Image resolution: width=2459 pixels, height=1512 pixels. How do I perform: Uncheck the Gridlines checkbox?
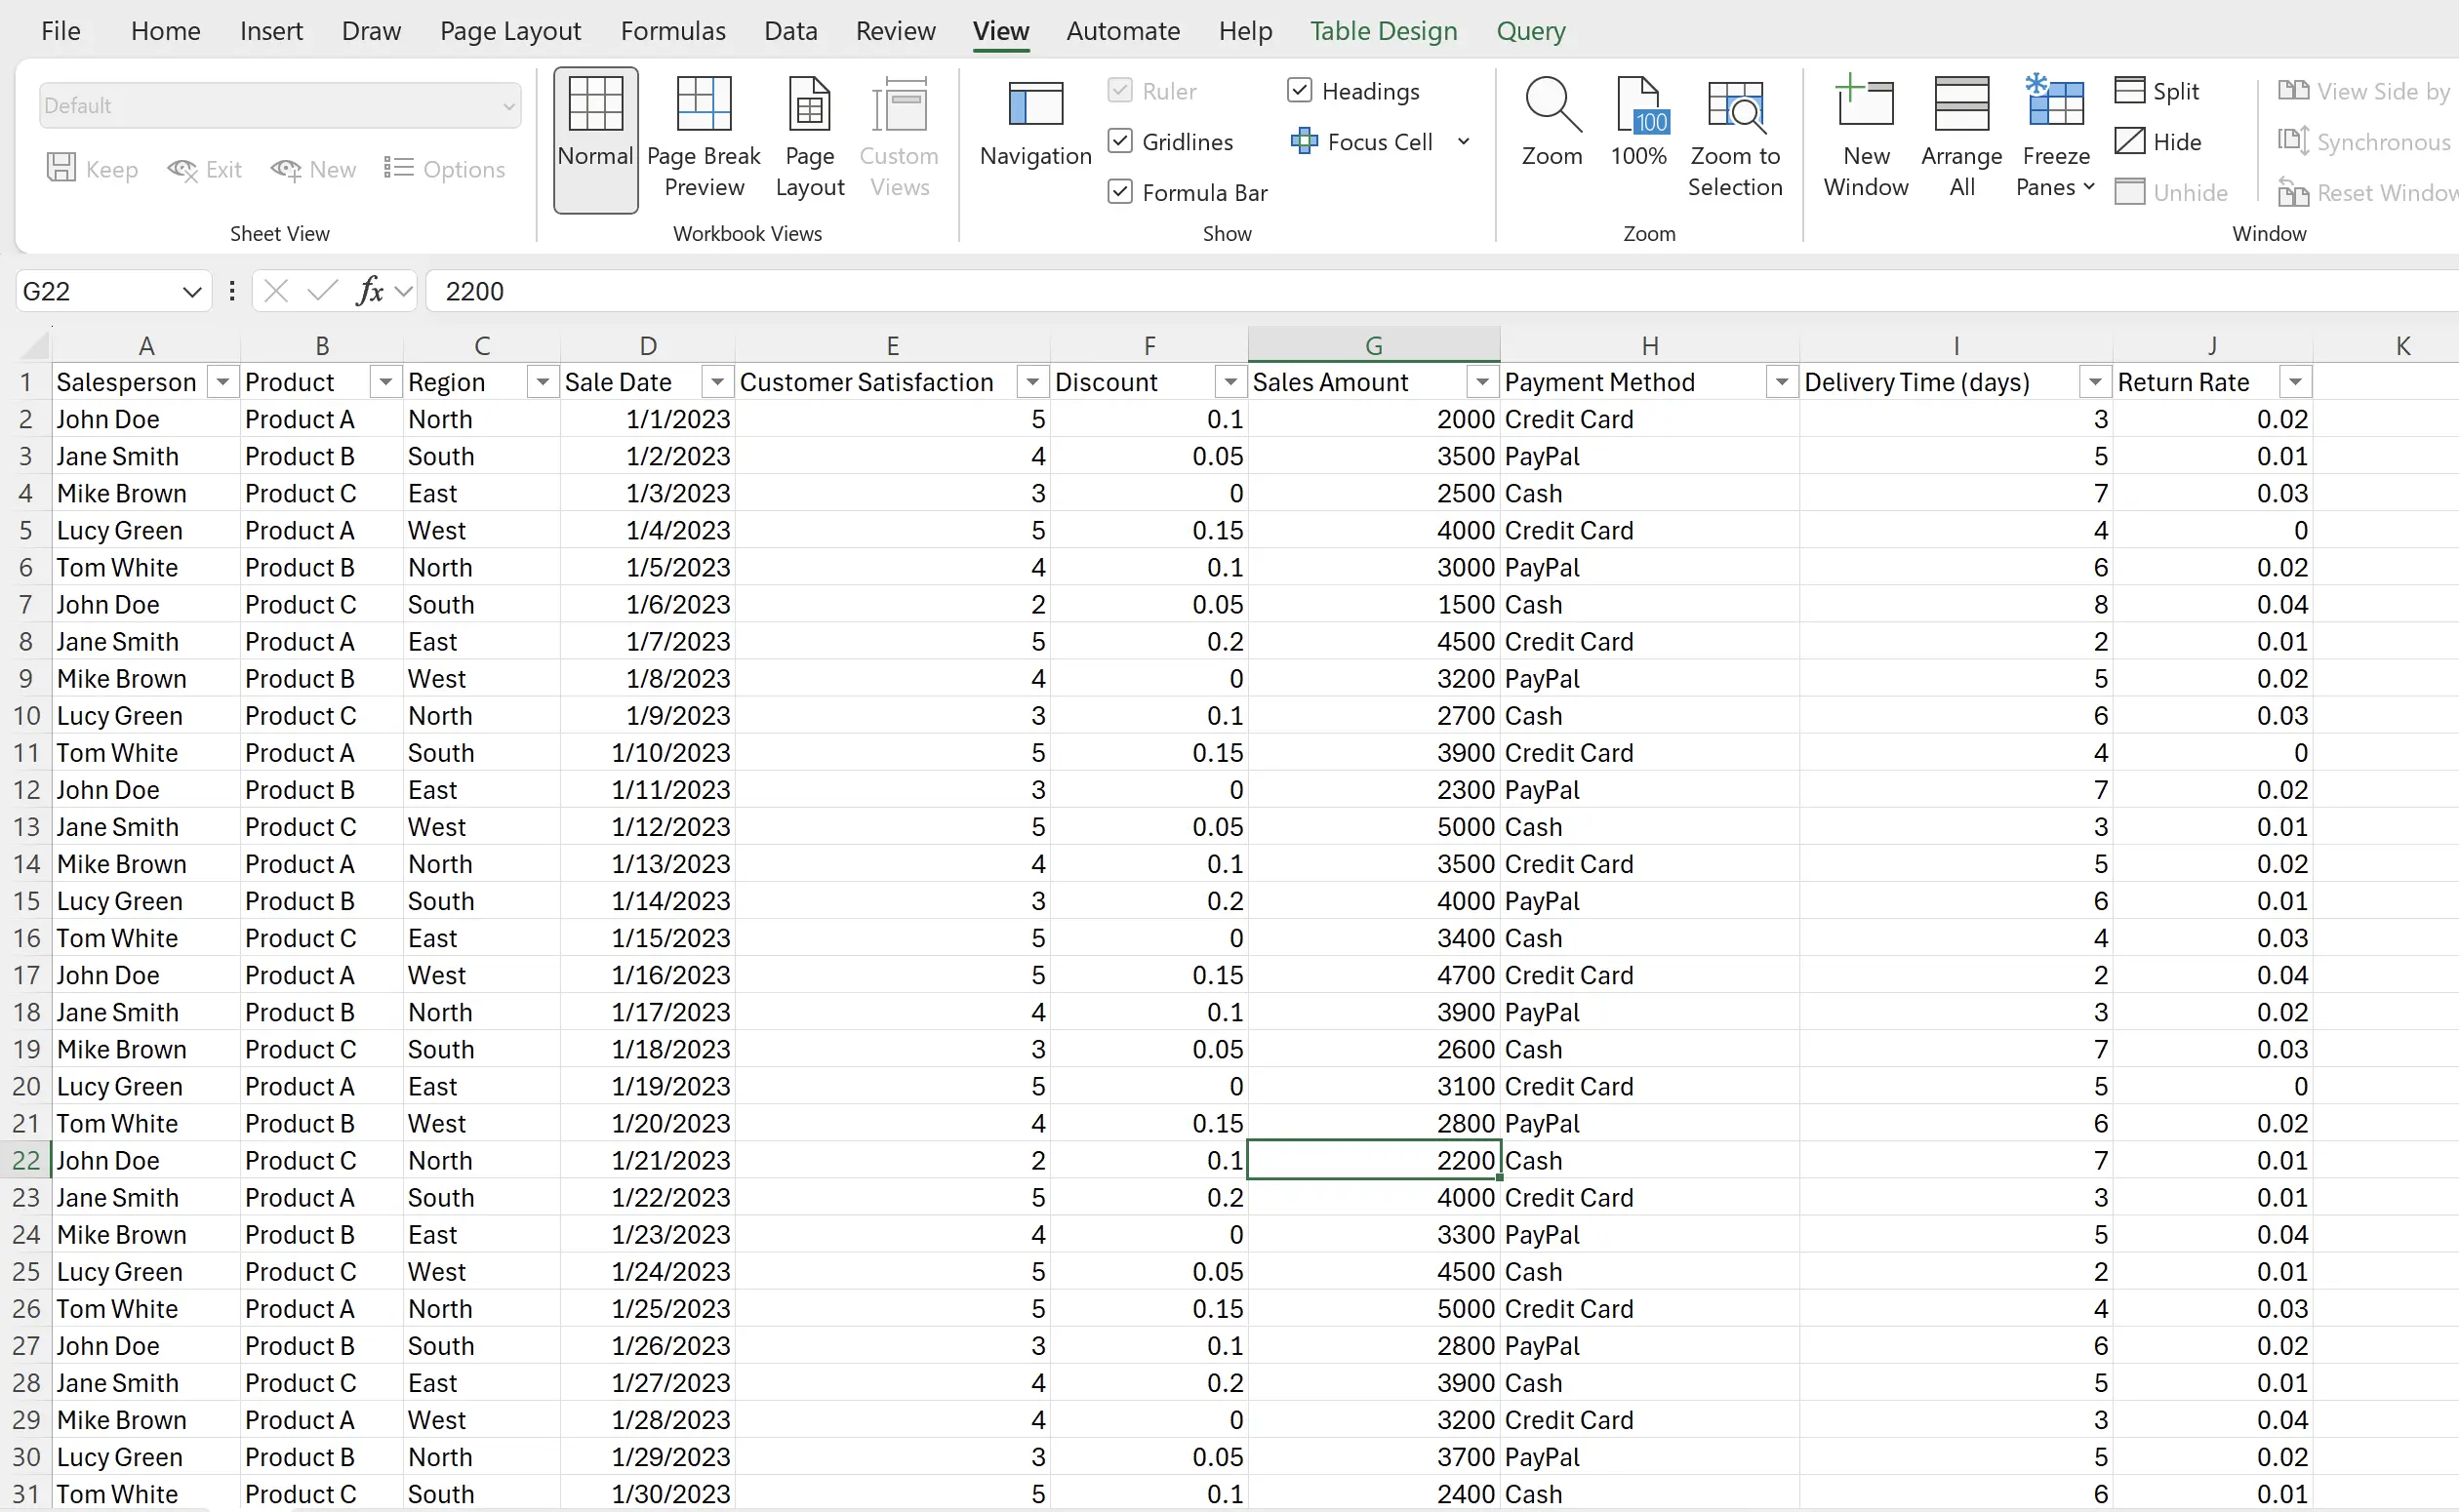coord(1120,141)
